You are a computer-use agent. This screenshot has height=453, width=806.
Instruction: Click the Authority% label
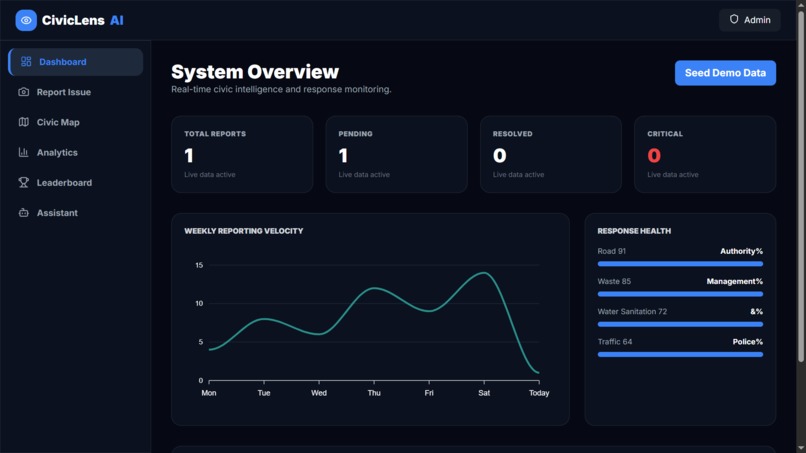741,251
